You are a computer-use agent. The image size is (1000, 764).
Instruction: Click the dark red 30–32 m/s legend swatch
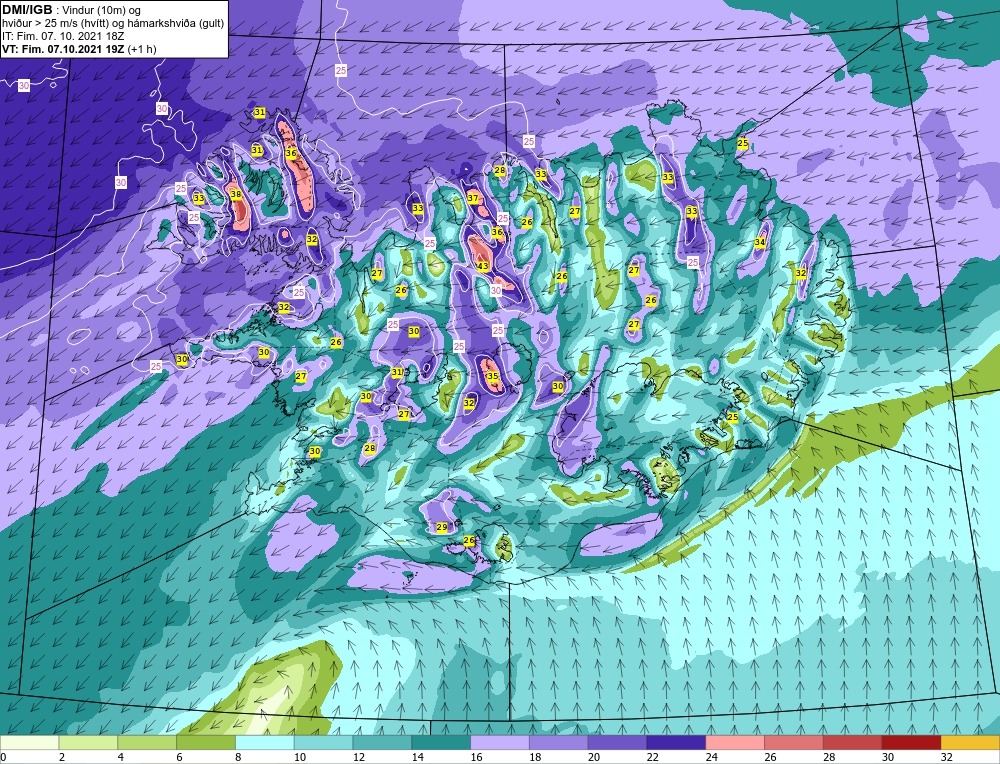pyautogui.click(x=911, y=742)
